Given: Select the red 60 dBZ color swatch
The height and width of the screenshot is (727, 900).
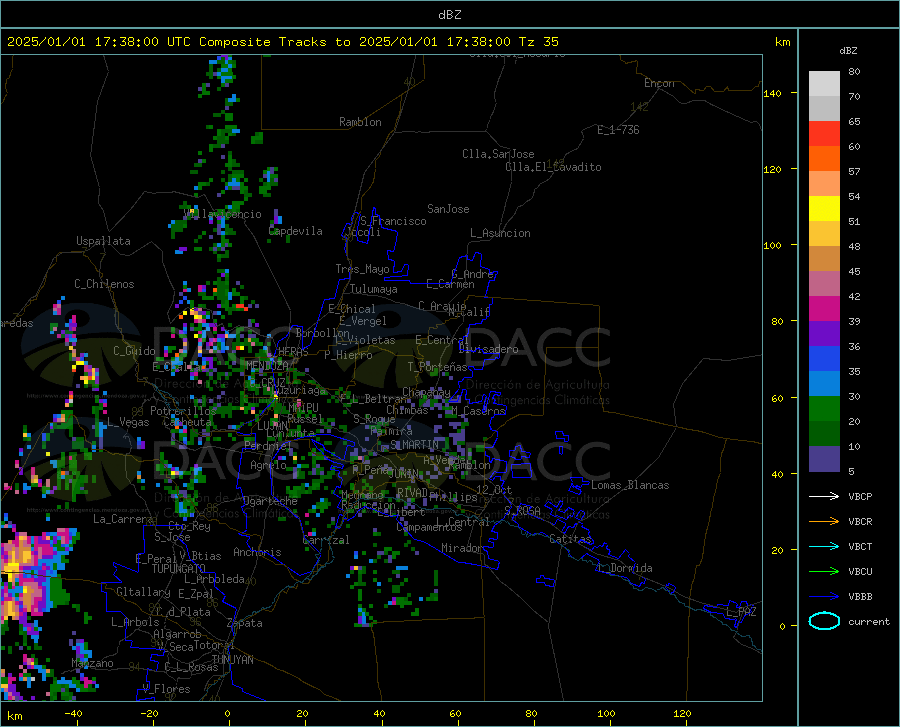Looking at the screenshot, I should pos(824,134).
